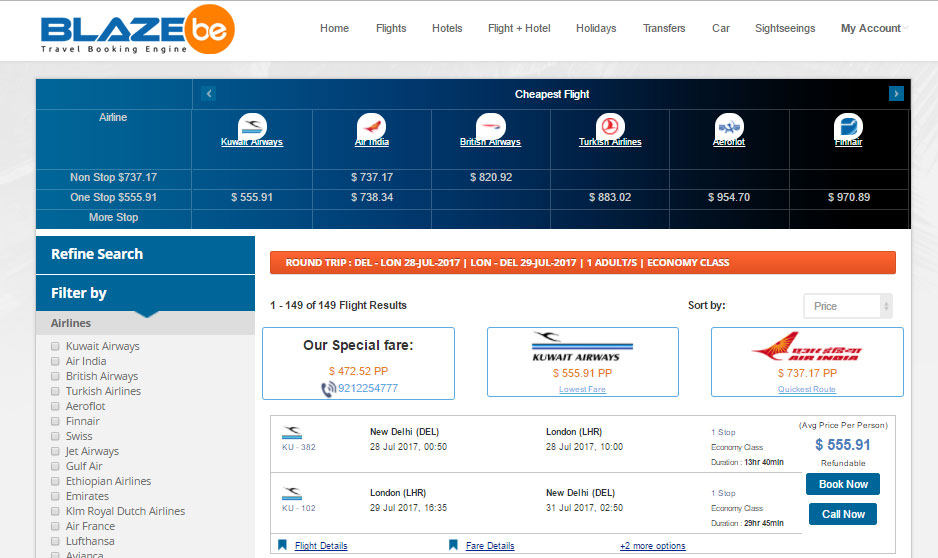Check the British Airways filter
The image size is (938, 558).
[55, 376]
